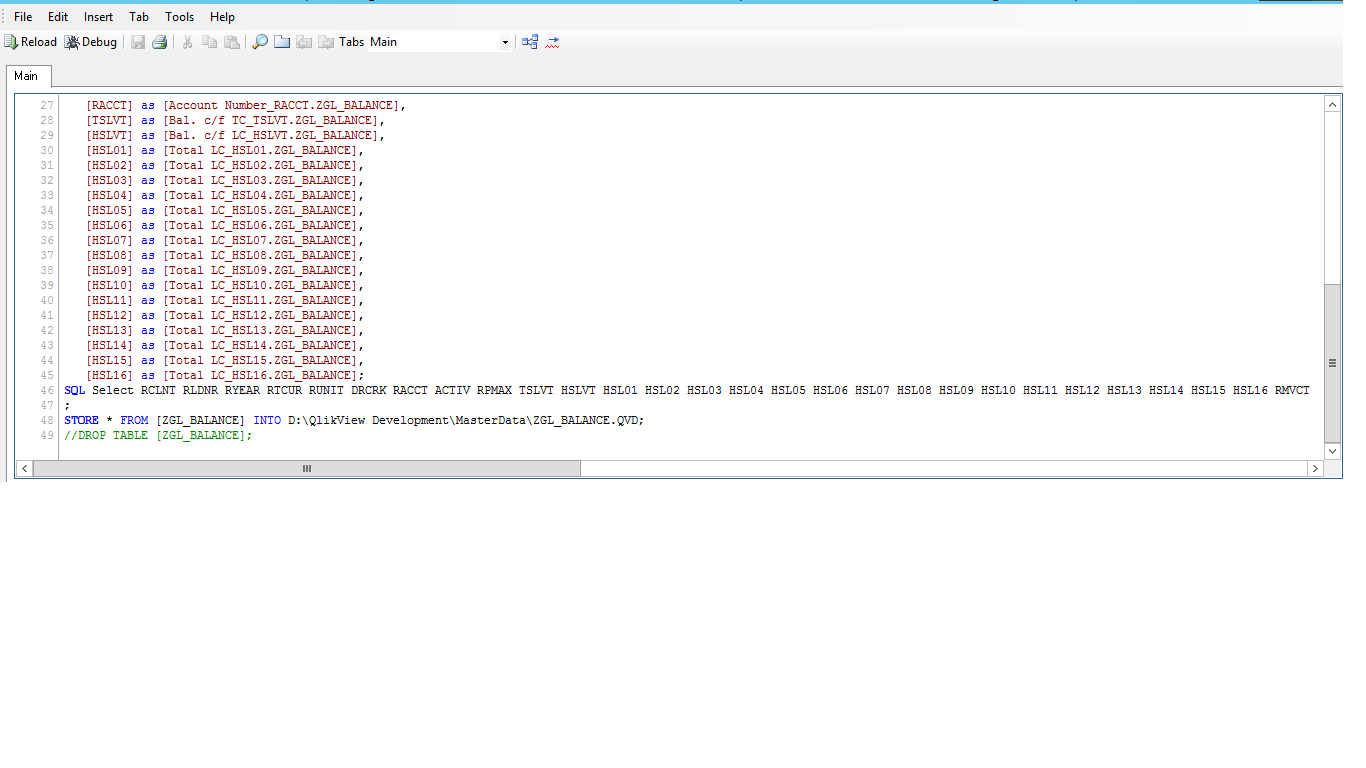This screenshot has height=768, width=1366.
Task: Click [TSLVT] field on line 28
Action: pos(110,120)
